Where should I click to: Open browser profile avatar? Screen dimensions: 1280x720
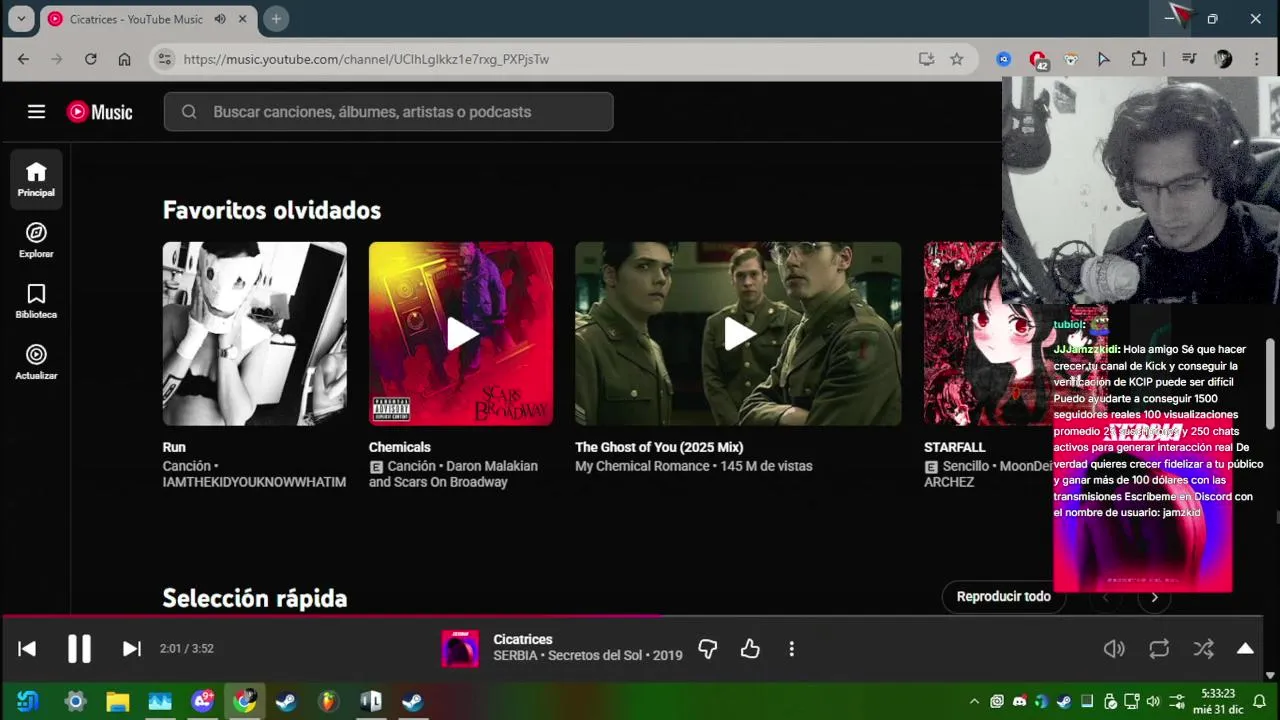[x=1223, y=59]
